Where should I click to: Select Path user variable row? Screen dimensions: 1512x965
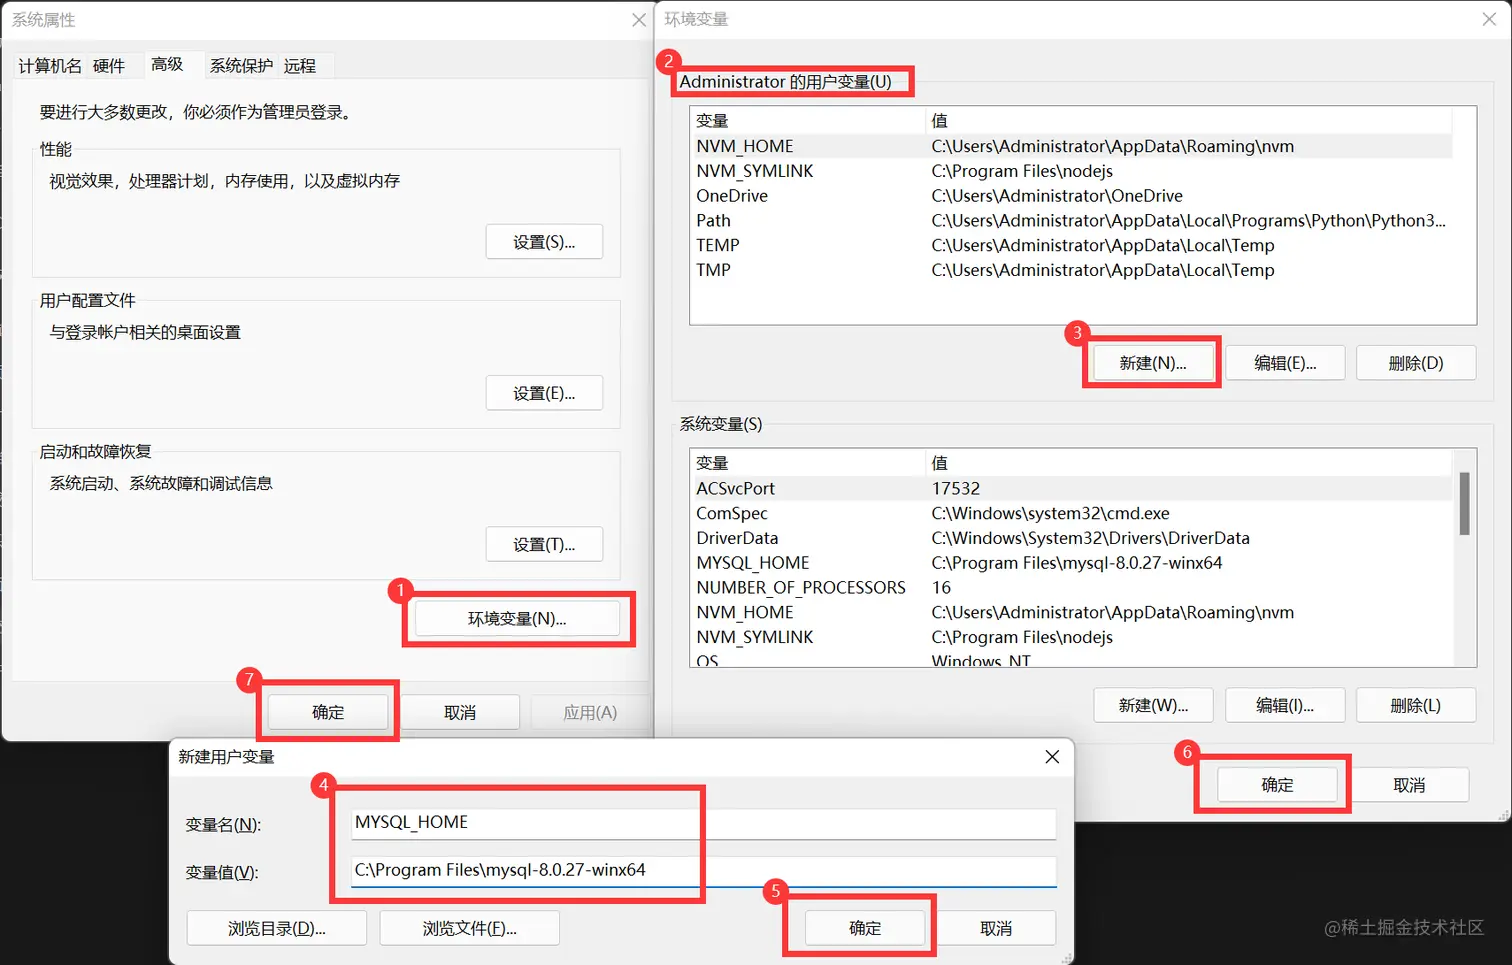[1071, 221]
